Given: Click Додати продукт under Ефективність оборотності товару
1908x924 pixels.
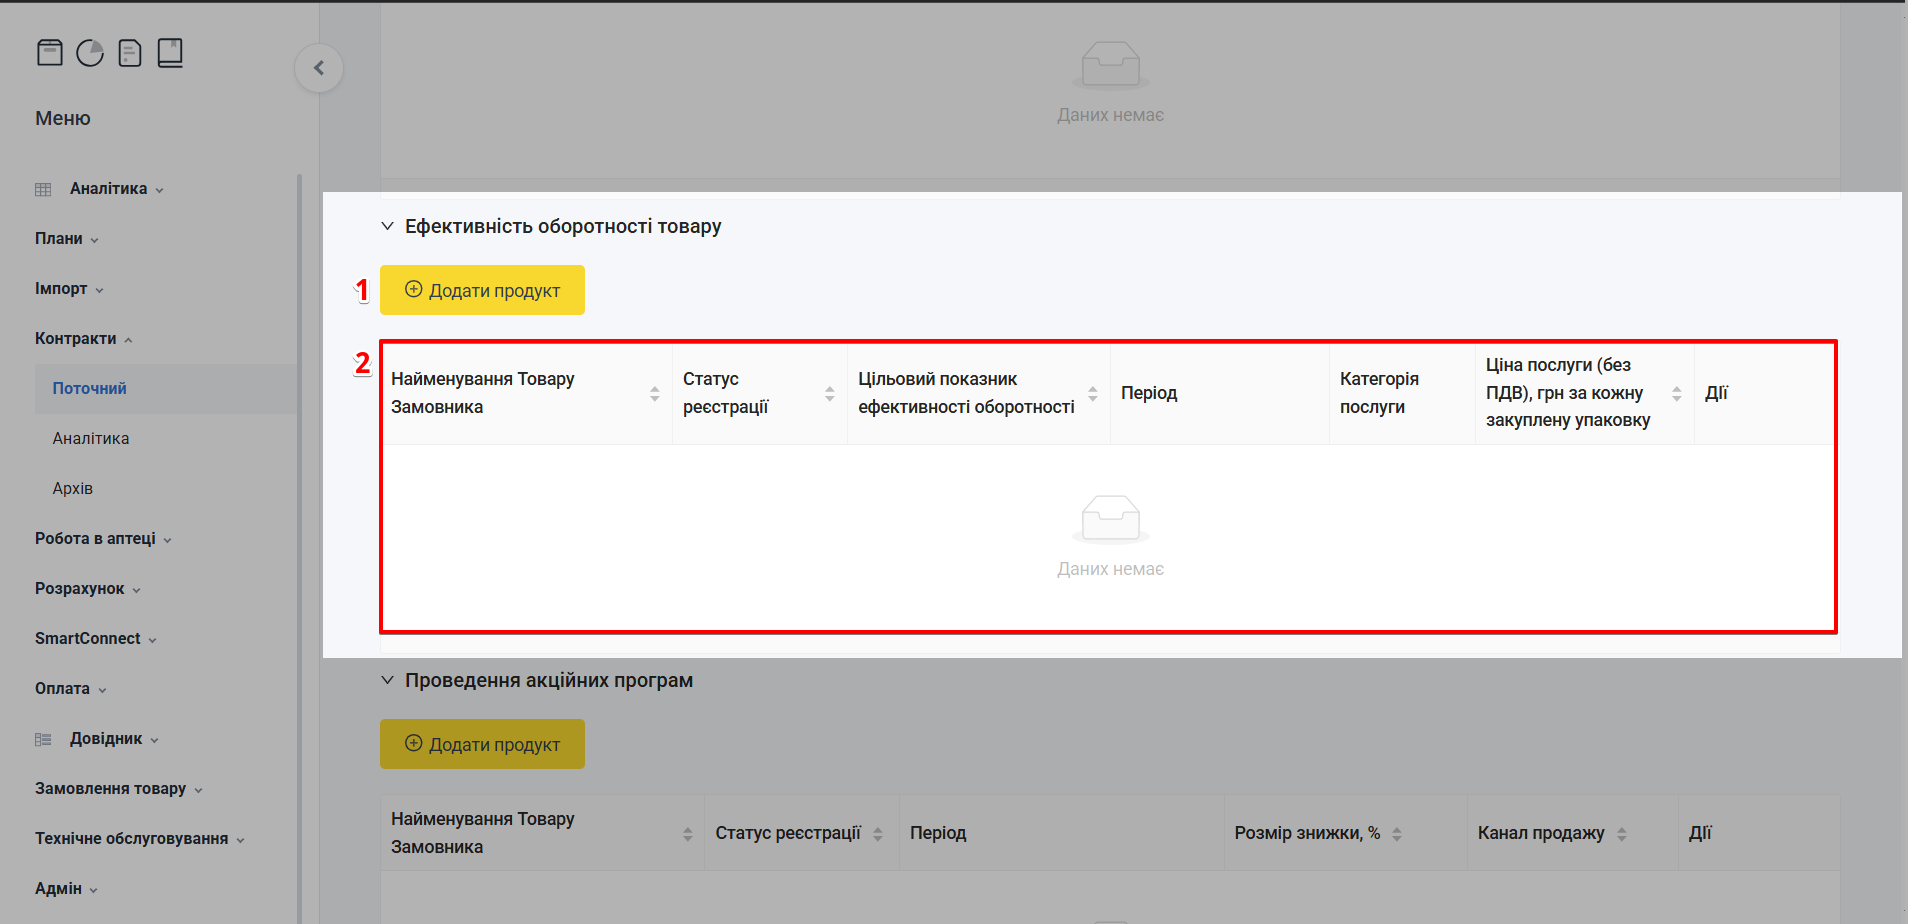Looking at the screenshot, I should [x=482, y=291].
